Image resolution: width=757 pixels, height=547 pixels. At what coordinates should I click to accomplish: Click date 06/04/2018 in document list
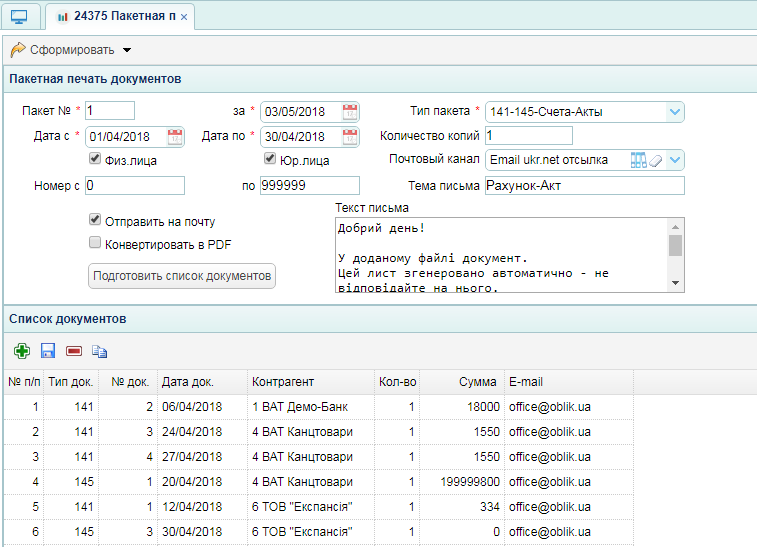203,407
